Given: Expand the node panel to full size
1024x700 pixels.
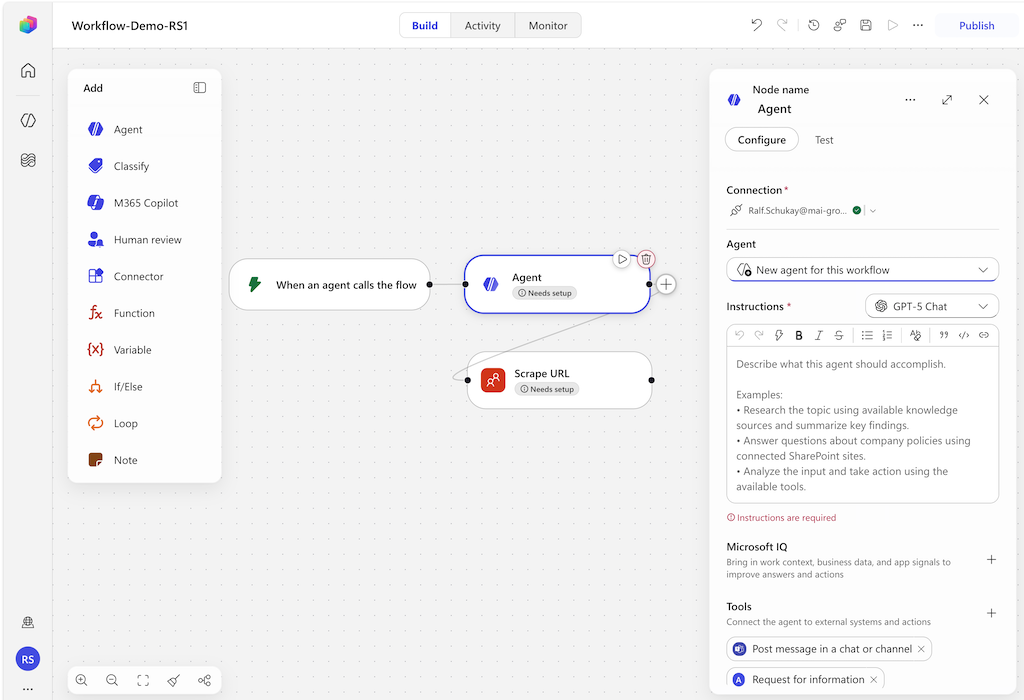Looking at the screenshot, I should [947, 100].
